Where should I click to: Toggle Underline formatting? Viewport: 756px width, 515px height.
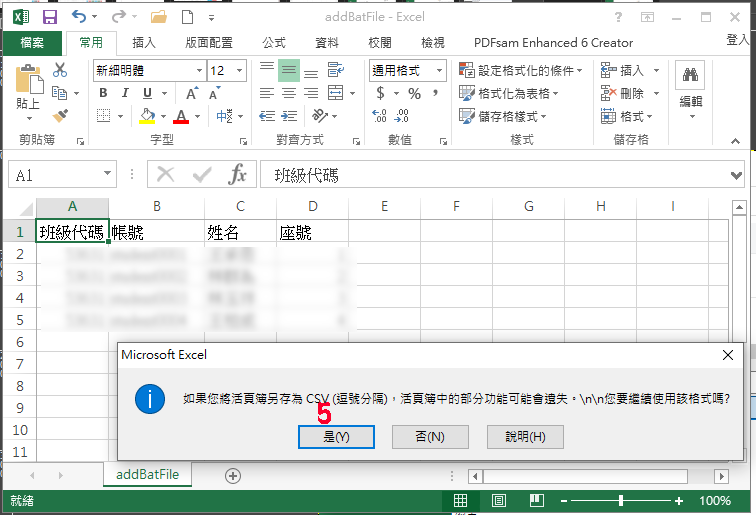[148, 93]
